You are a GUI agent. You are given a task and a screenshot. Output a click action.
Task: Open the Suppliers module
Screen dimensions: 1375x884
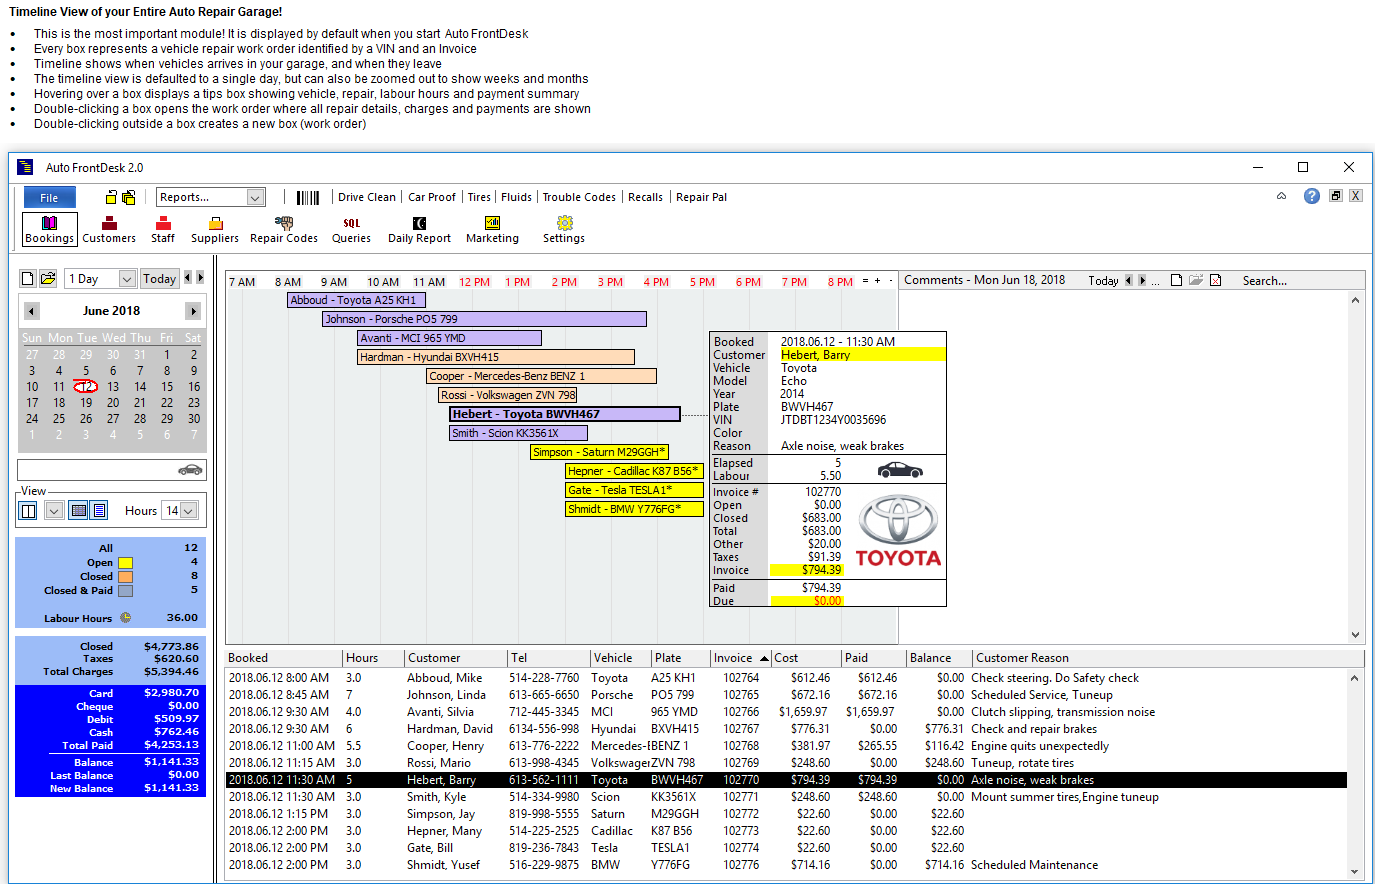point(215,229)
